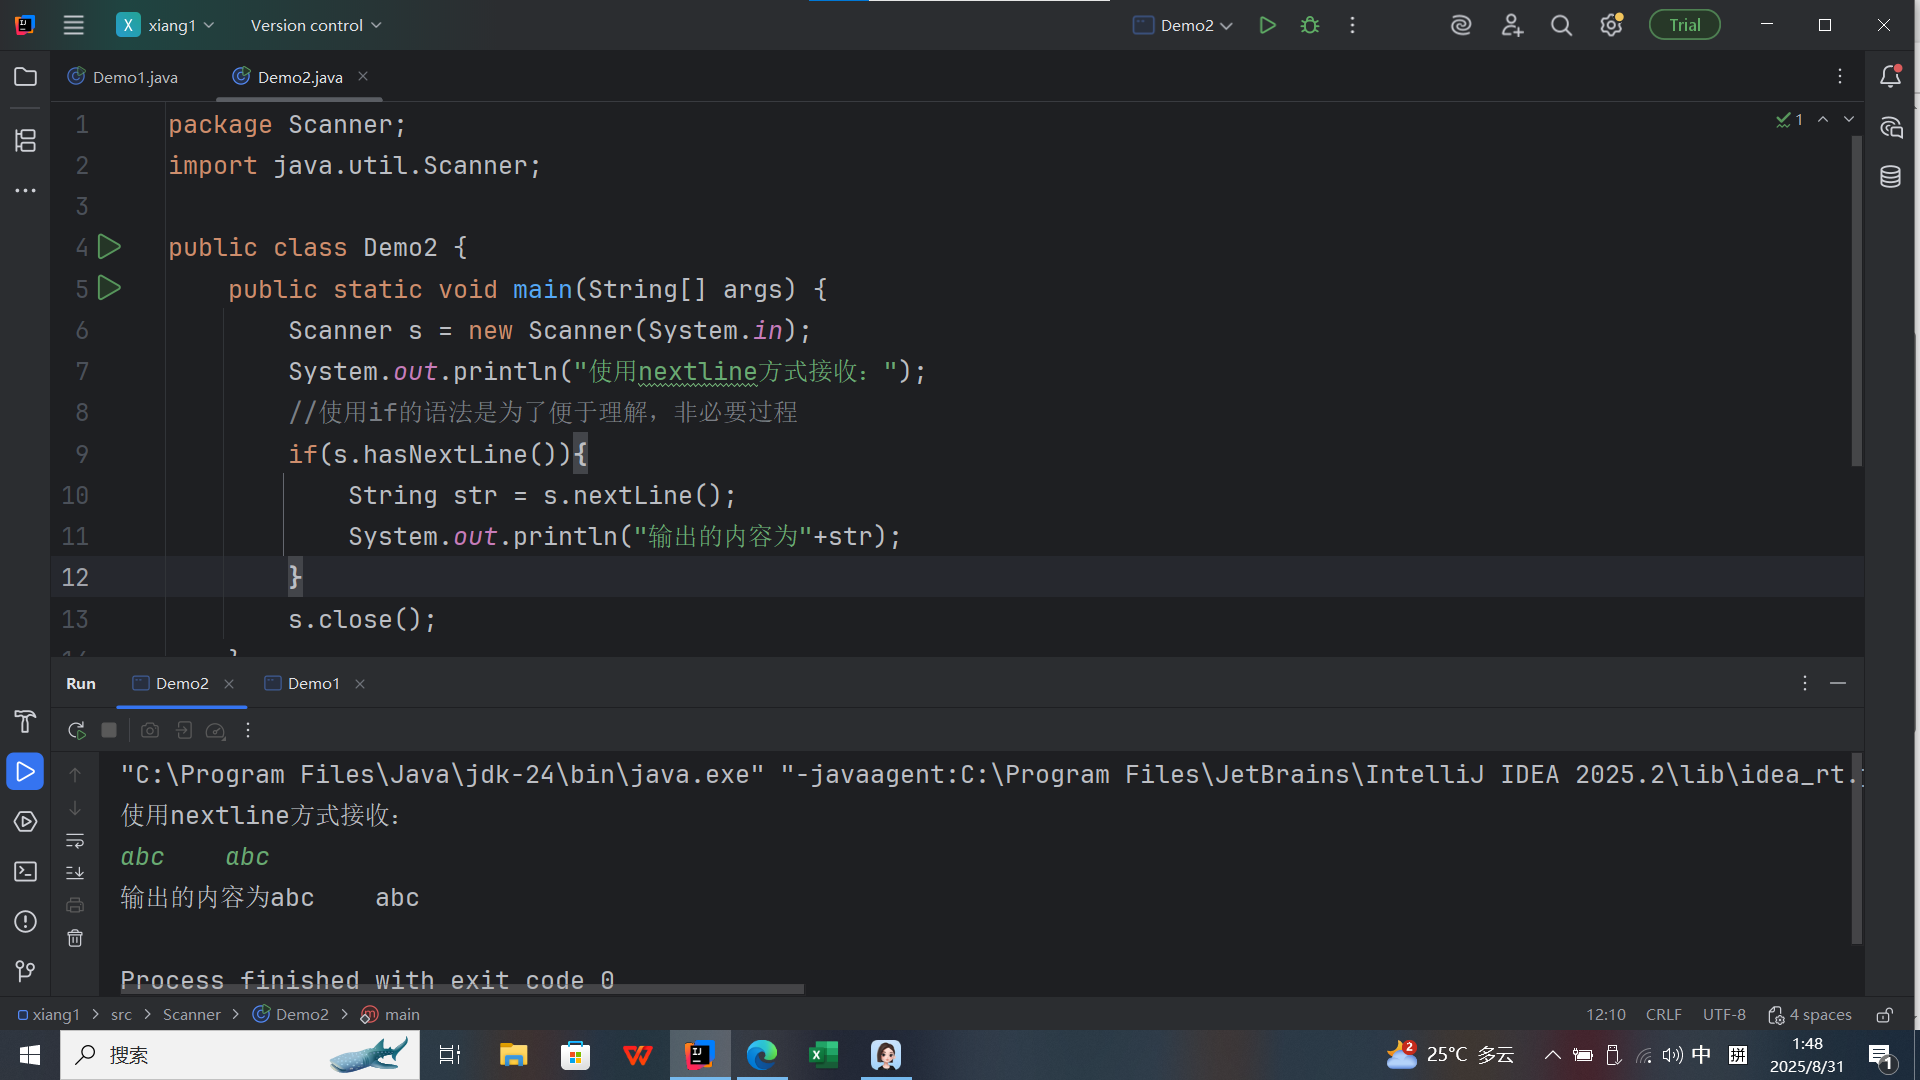Viewport: 1920px width, 1080px height.
Task: Toggle read-only lock in the status bar
Action: tap(1884, 1015)
